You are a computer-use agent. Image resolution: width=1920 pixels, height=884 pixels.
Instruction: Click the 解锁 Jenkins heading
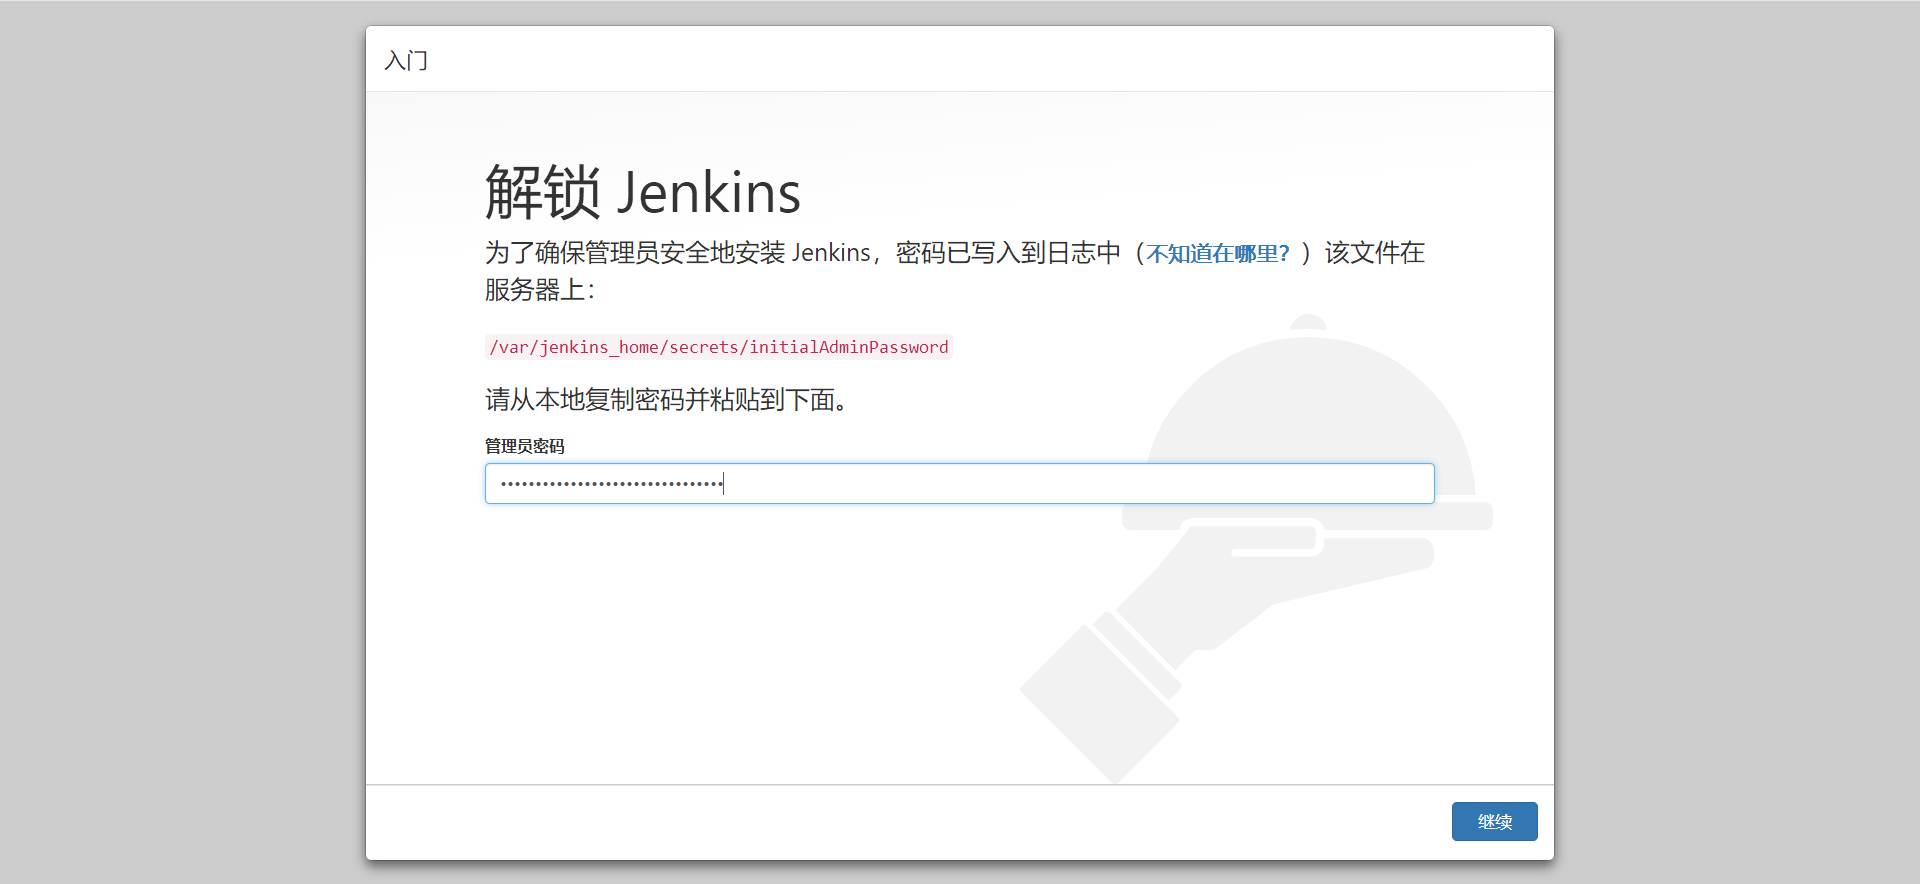click(643, 192)
